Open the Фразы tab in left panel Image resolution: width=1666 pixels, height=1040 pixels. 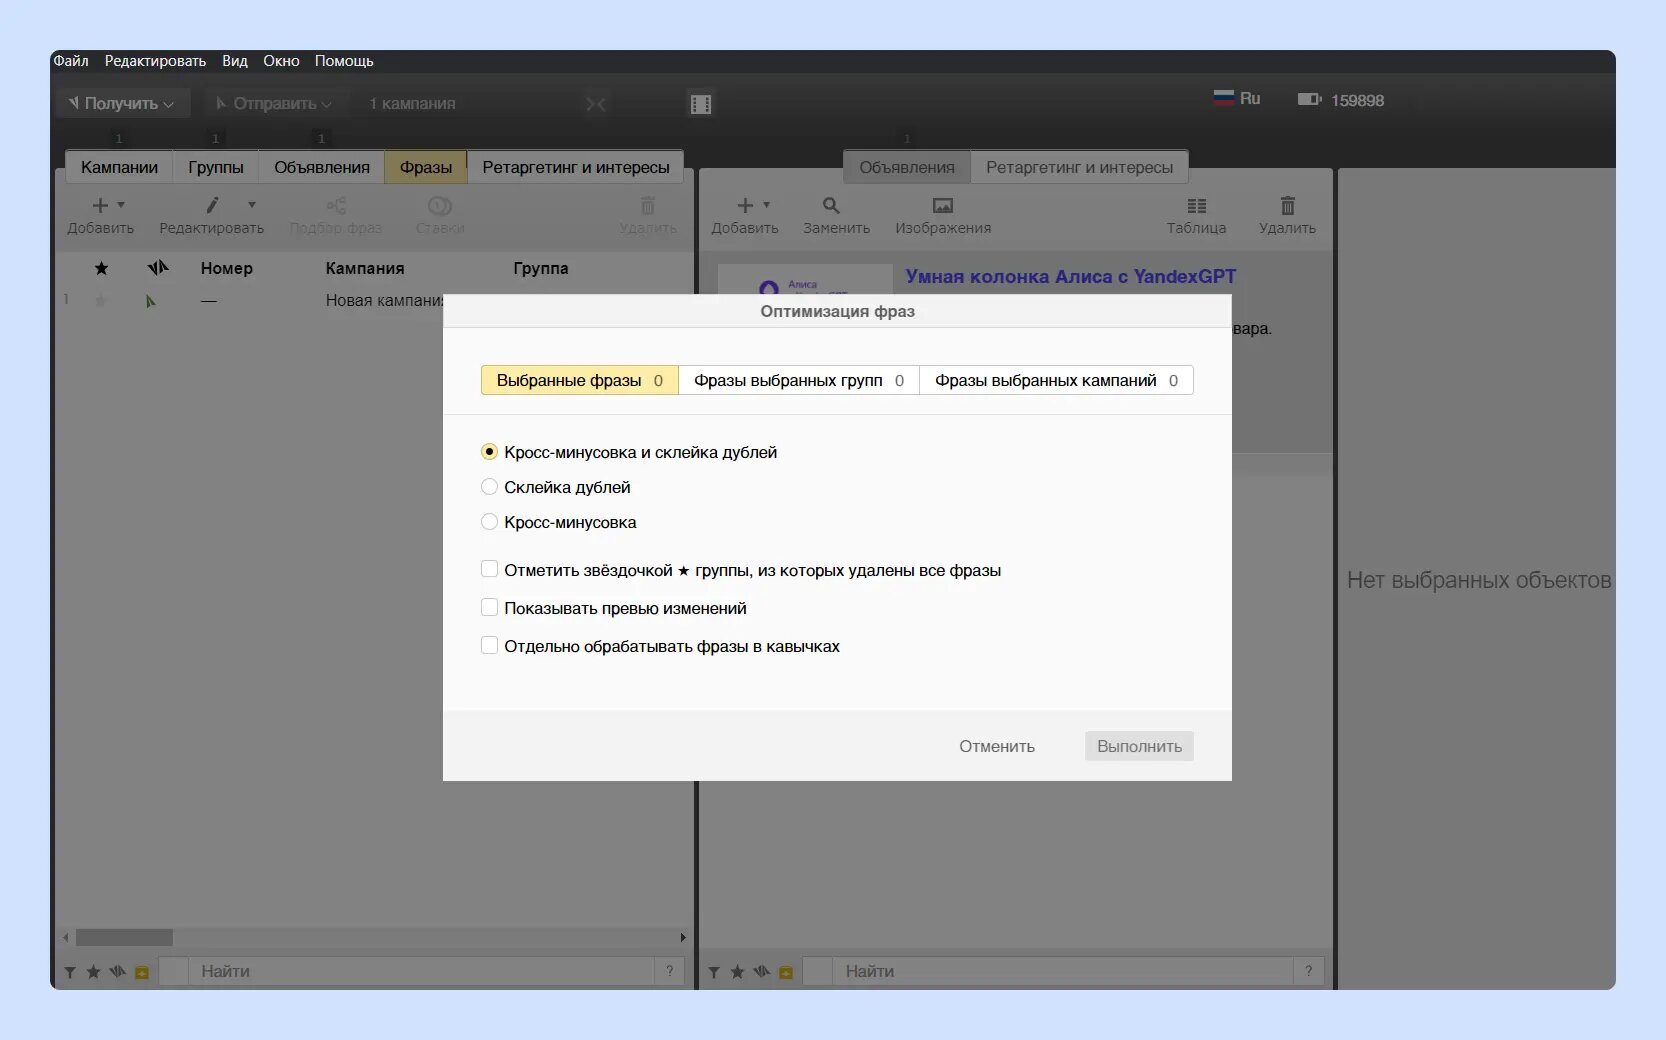(426, 167)
